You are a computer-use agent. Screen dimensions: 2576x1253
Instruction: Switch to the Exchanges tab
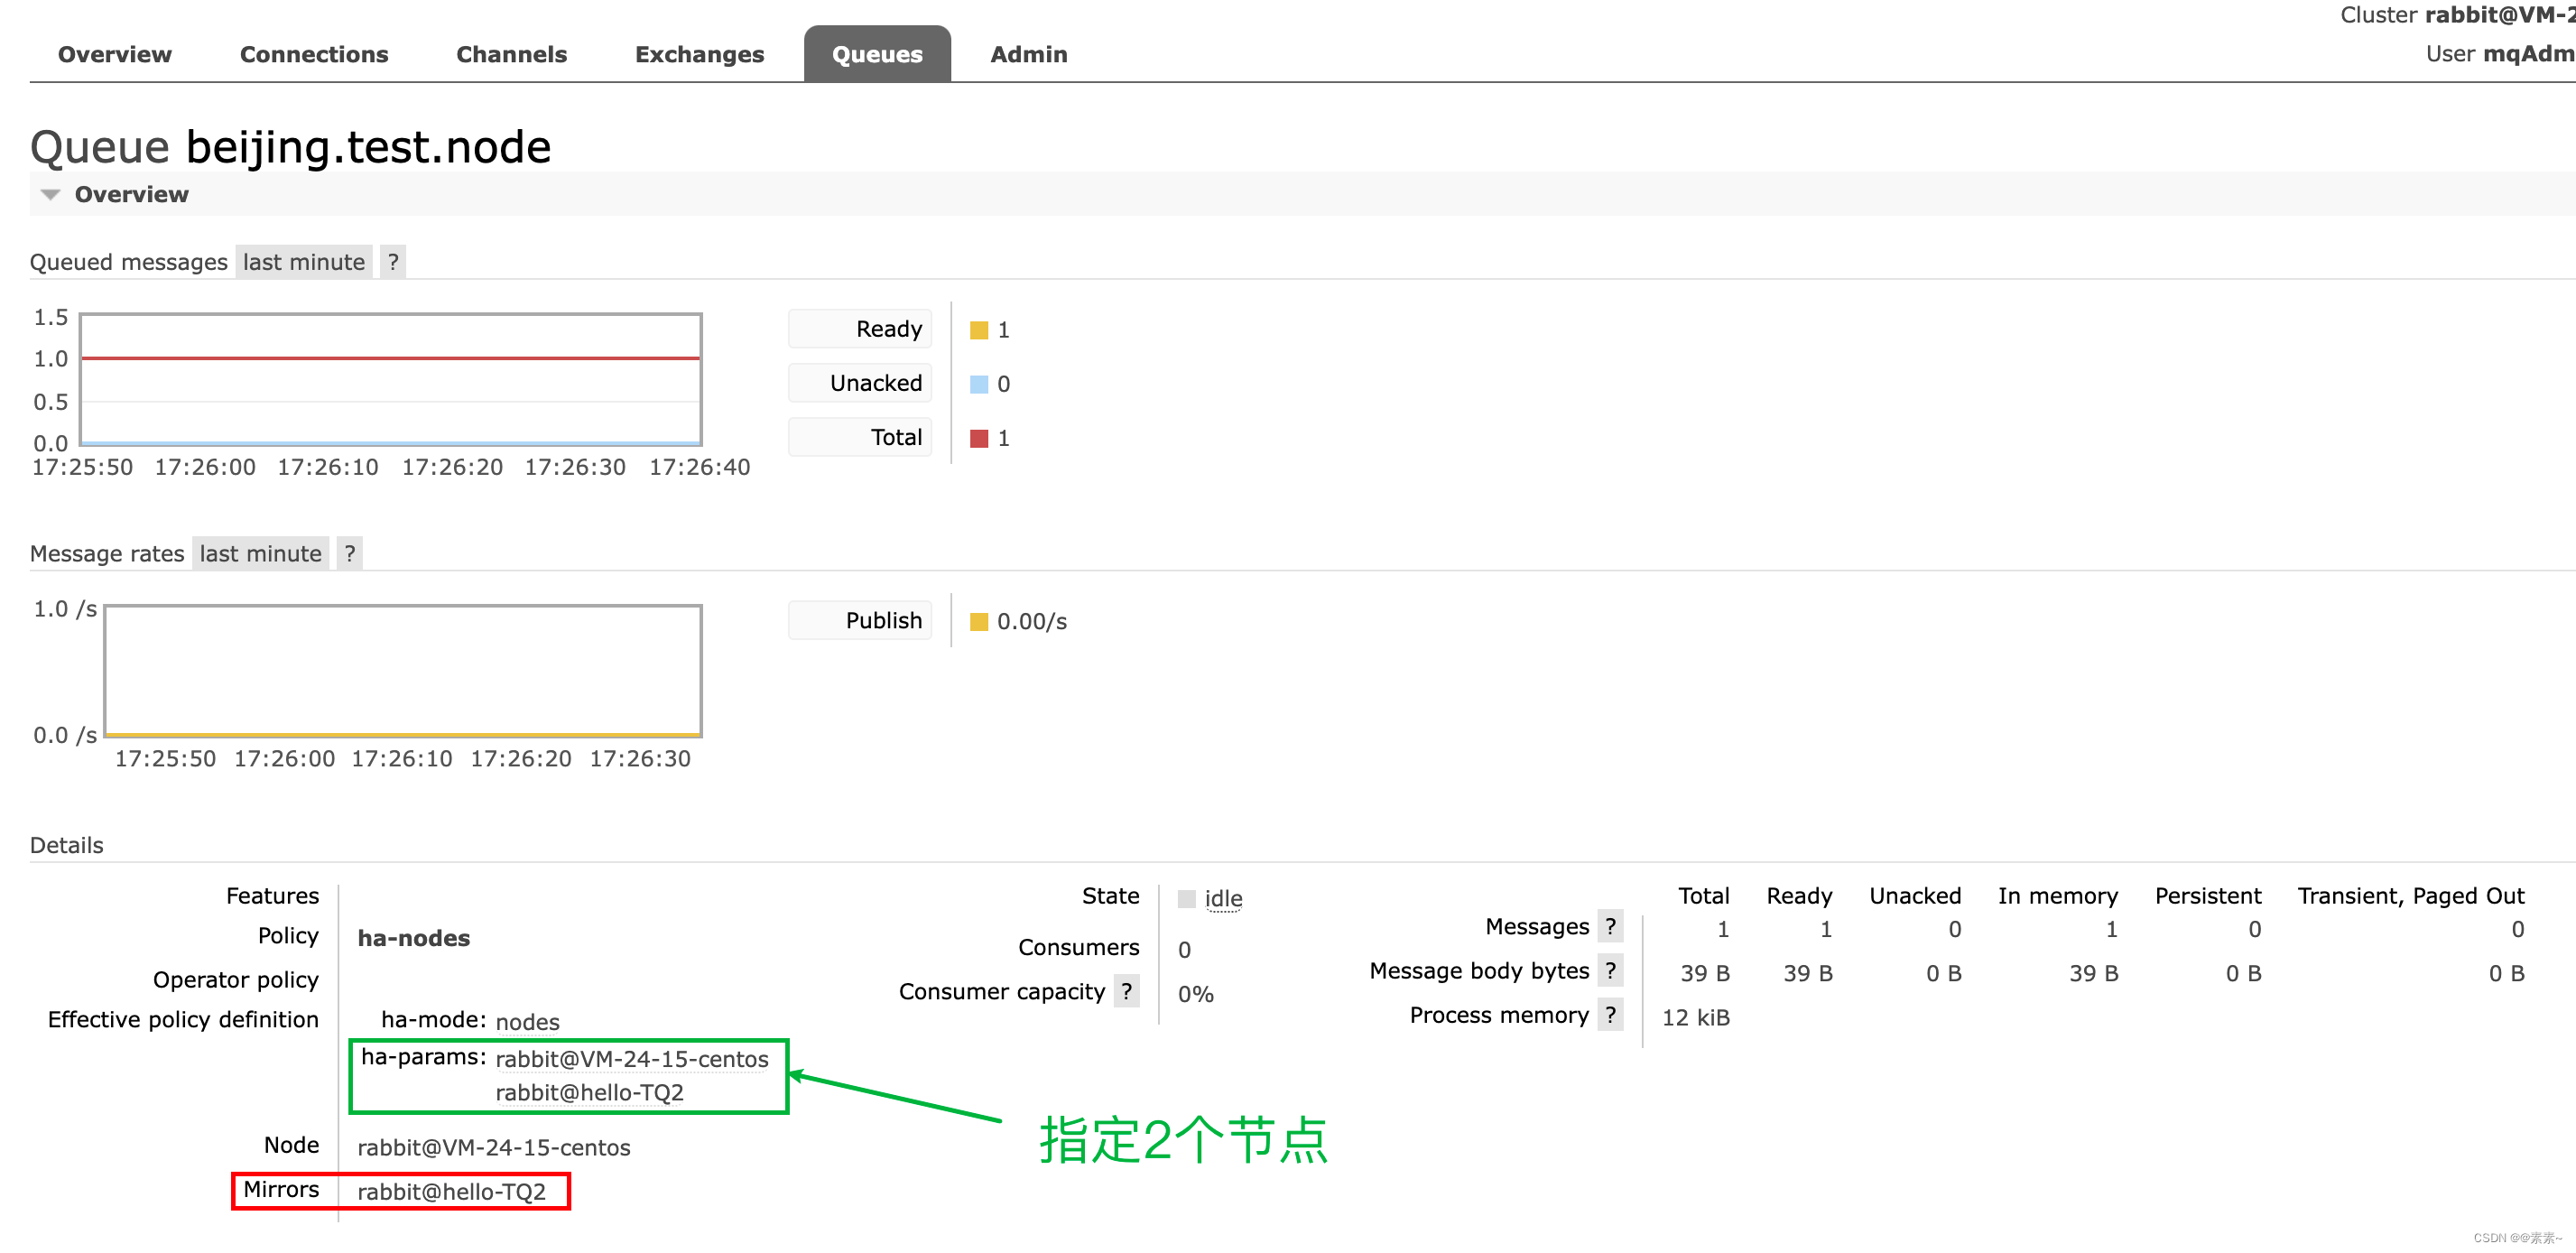pyautogui.click(x=699, y=54)
